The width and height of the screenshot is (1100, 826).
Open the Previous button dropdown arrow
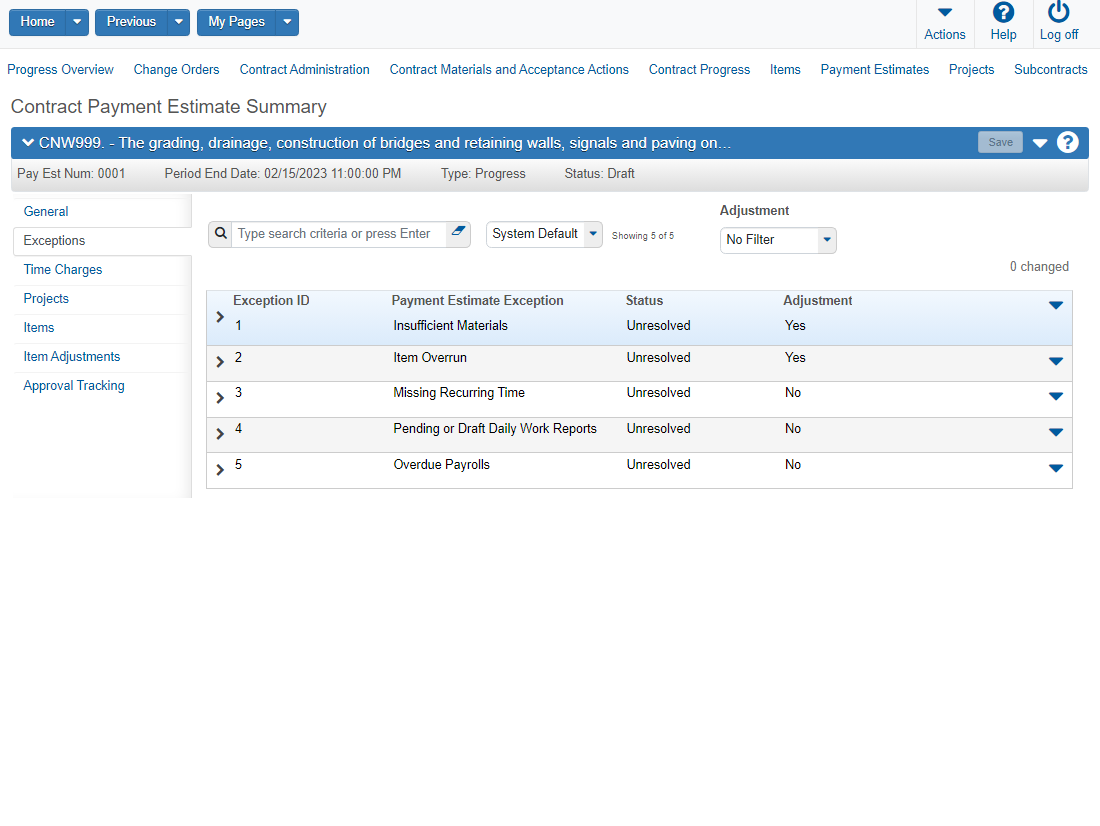pyautogui.click(x=179, y=22)
